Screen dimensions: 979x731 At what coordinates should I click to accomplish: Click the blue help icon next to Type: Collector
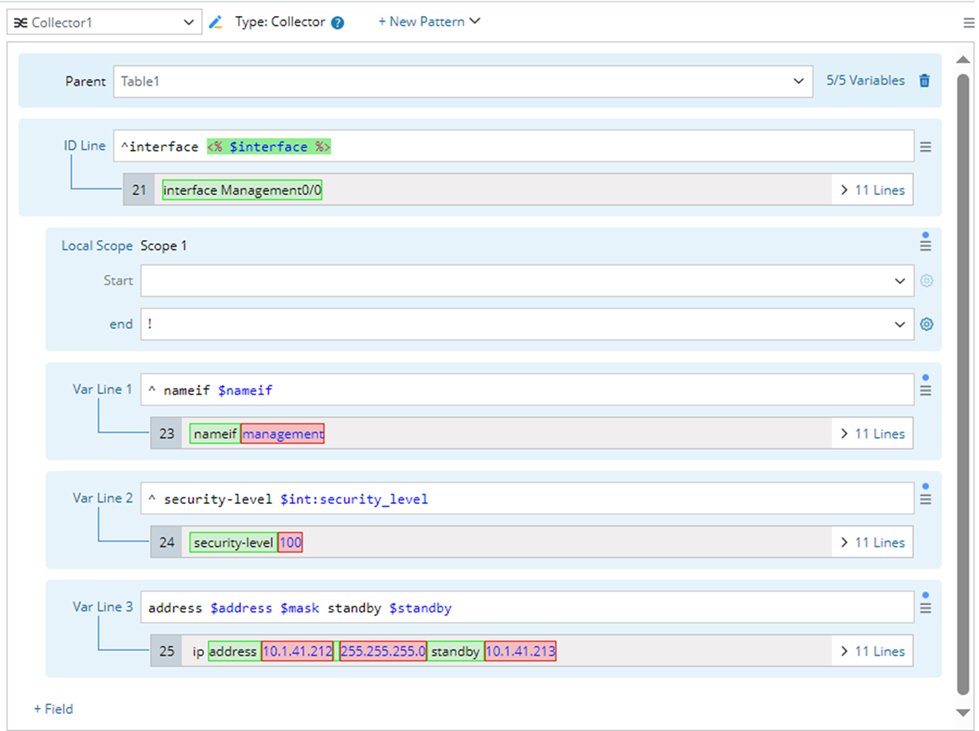click(x=338, y=23)
